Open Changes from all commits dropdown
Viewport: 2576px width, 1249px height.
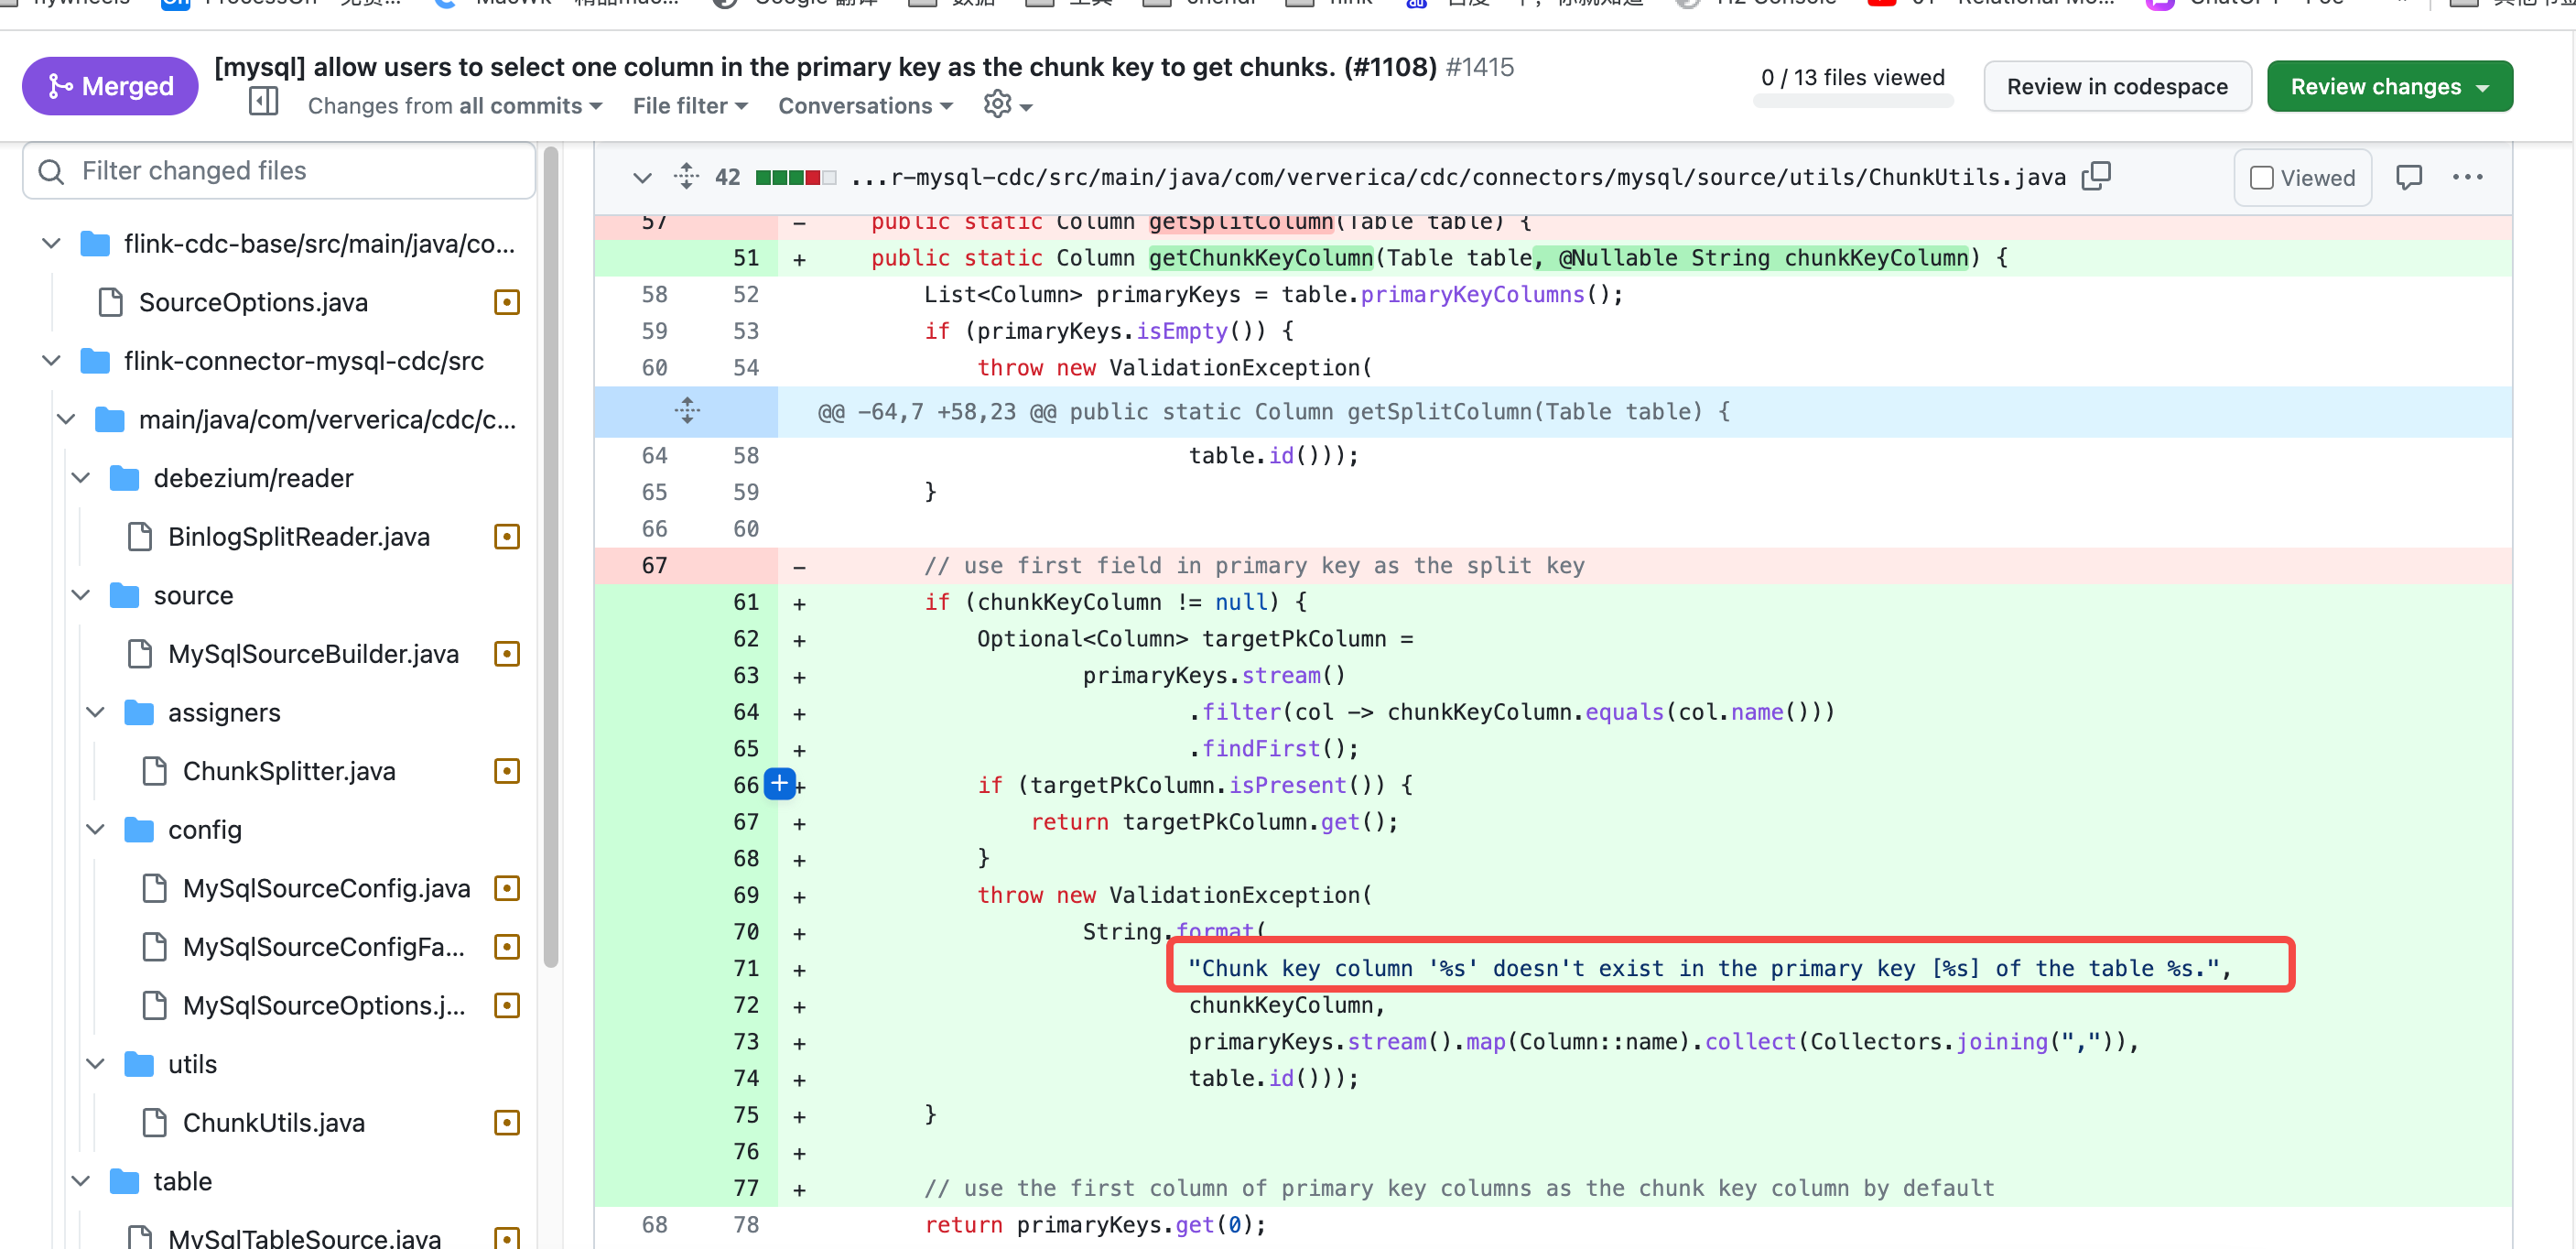pos(454,106)
